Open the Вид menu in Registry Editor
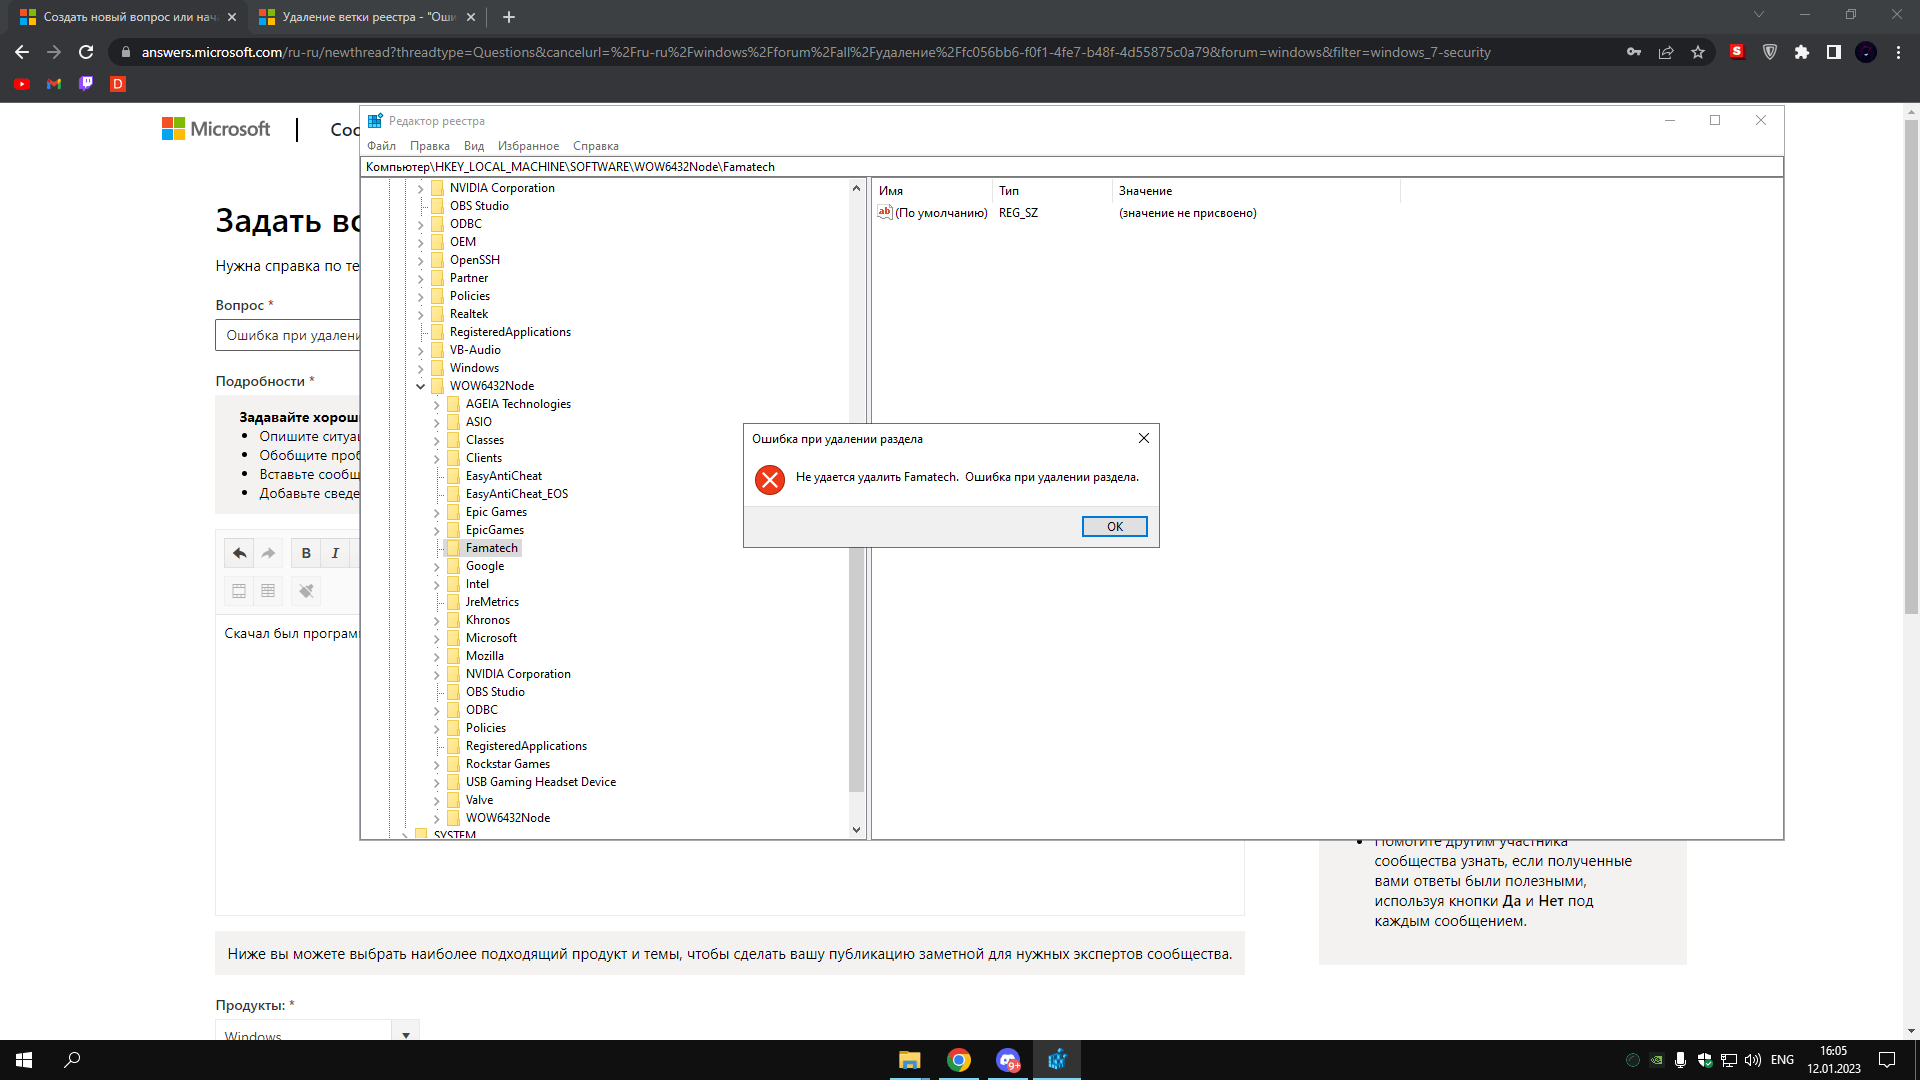The width and height of the screenshot is (1920, 1080). click(474, 146)
